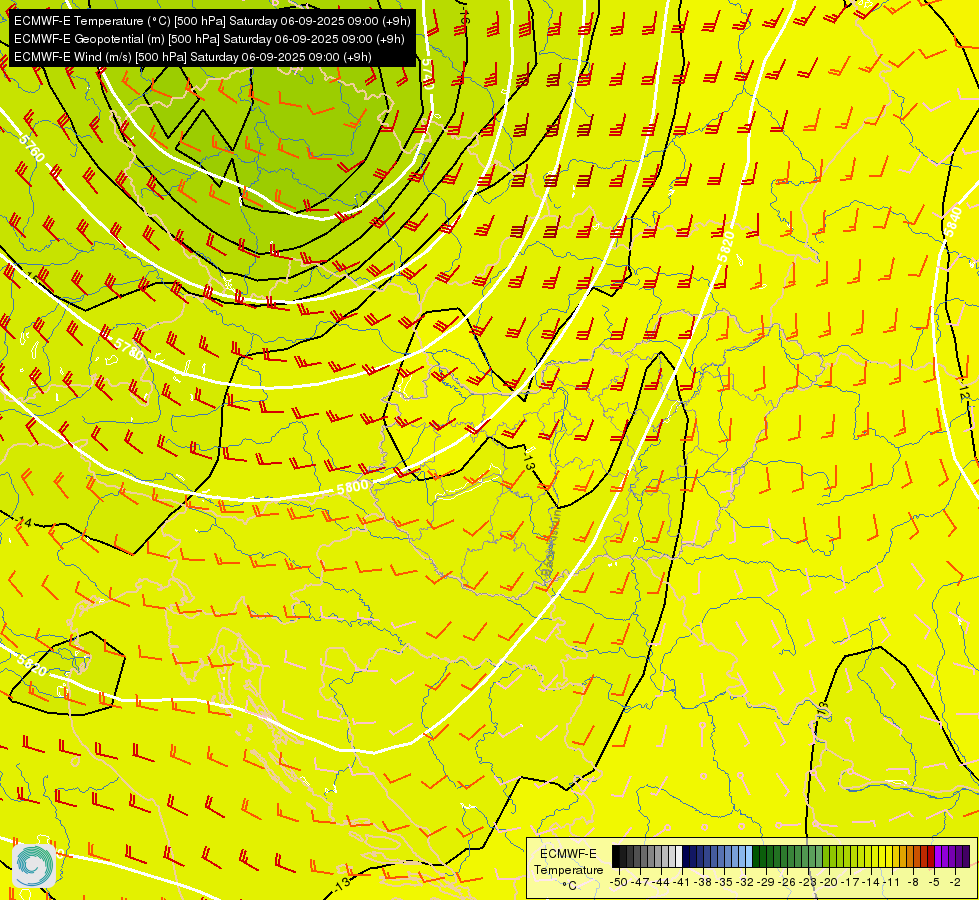
Task: Click the 5800 geopotential contour label
Action: pyautogui.click(x=352, y=487)
